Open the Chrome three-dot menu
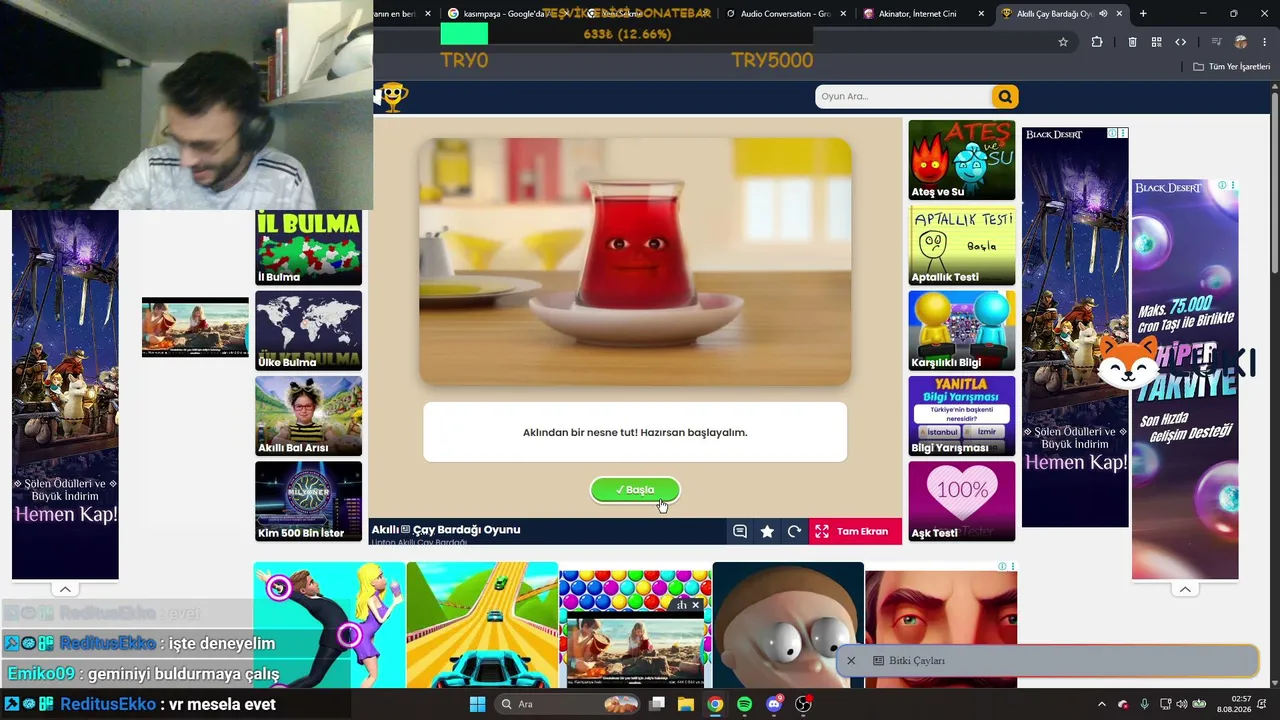This screenshot has width=1280, height=720. [x=1263, y=42]
